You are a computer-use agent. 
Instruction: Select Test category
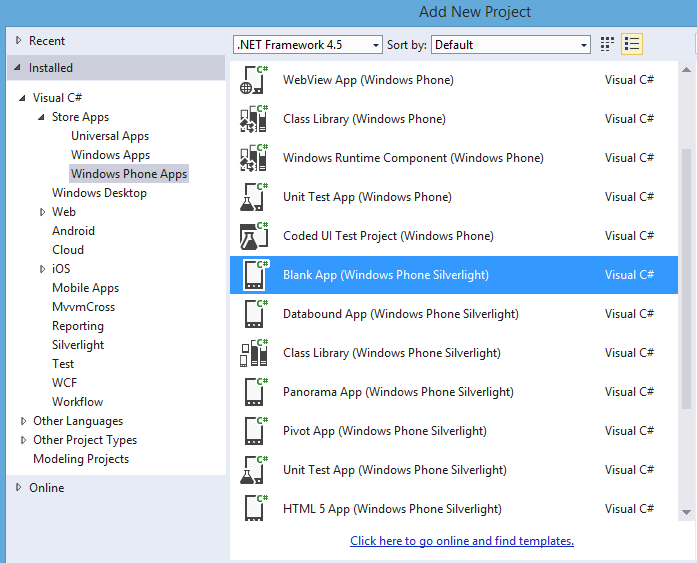pos(63,364)
